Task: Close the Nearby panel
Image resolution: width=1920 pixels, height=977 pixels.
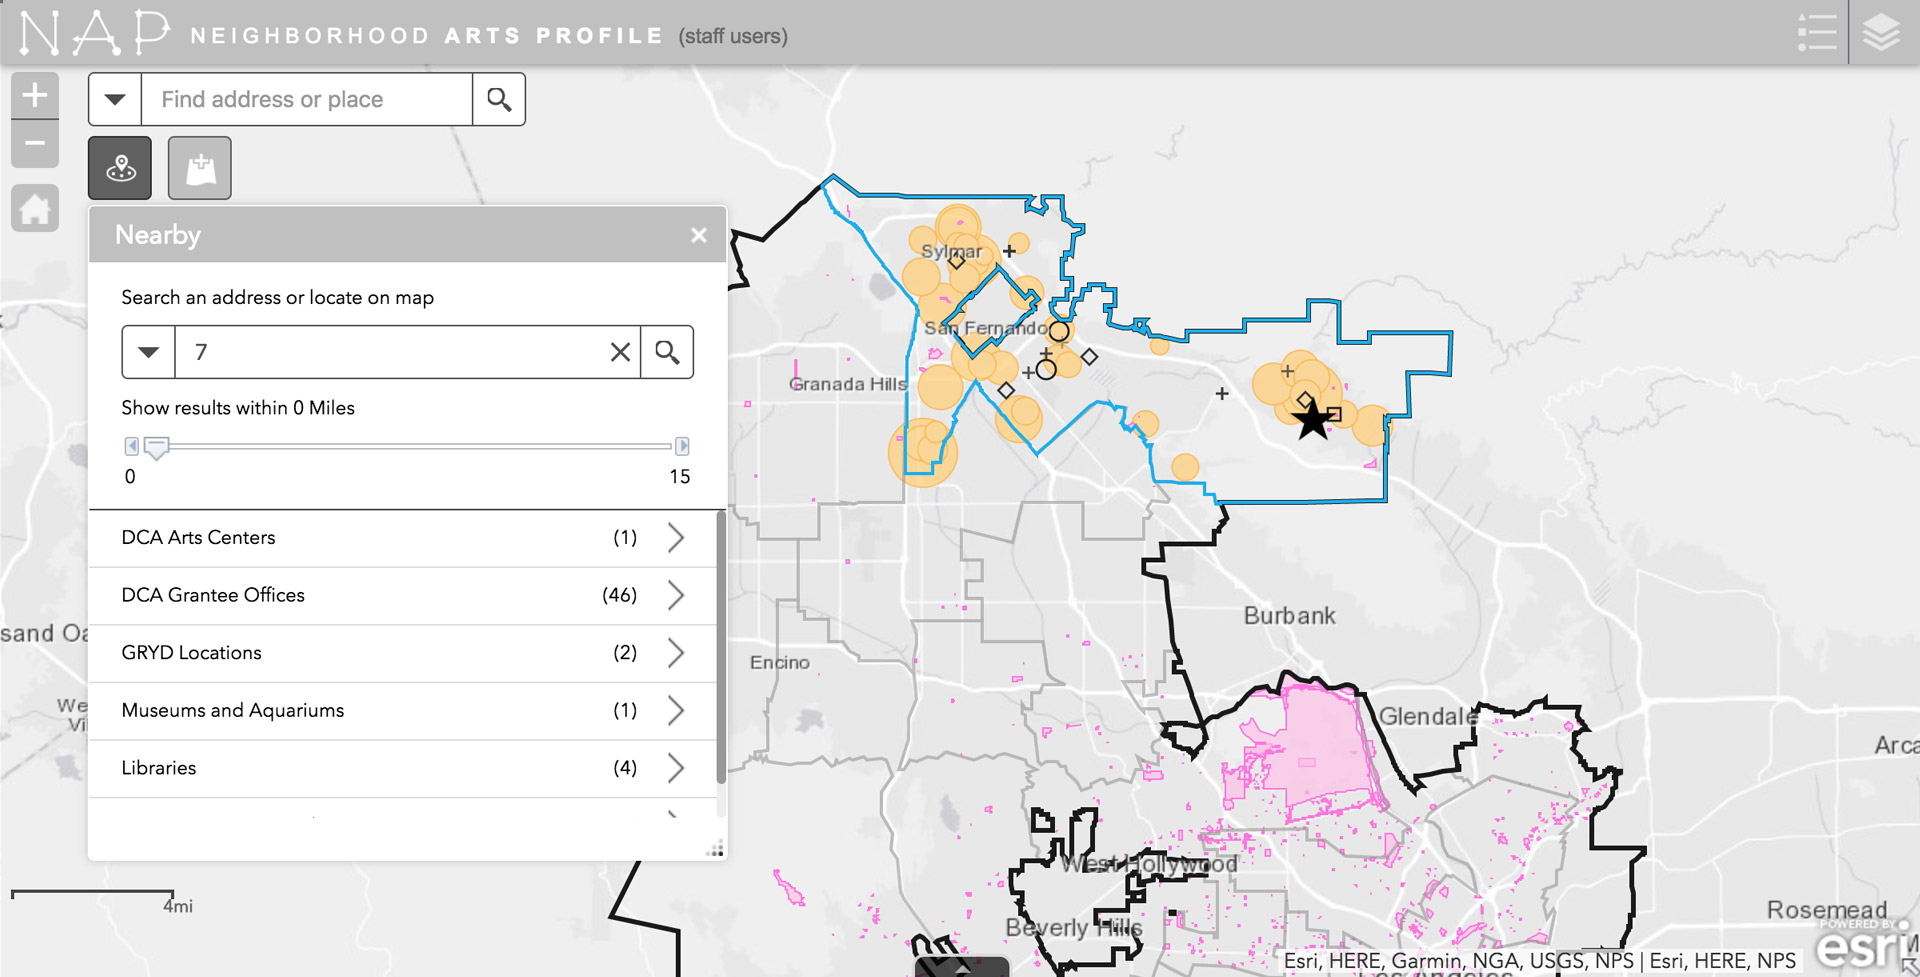Action: tap(699, 235)
